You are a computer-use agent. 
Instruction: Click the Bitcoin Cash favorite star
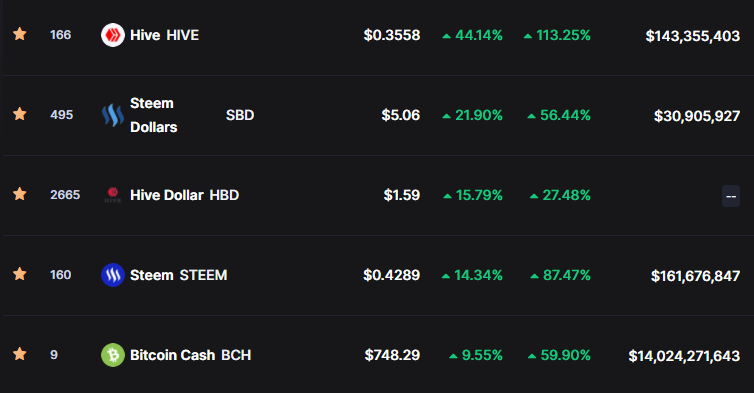coord(20,354)
